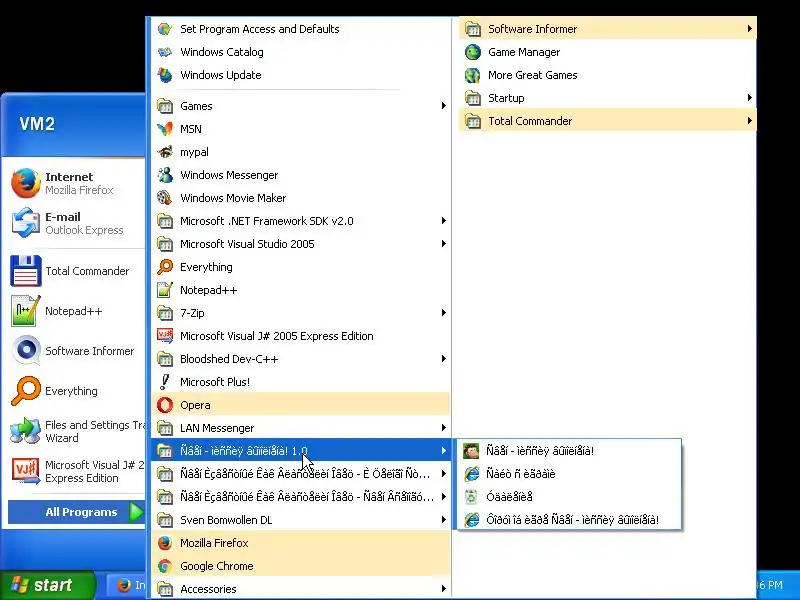The height and width of the screenshot is (600, 800).
Task: Click the Windows Movie Maker reel icon
Action: tap(165, 198)
